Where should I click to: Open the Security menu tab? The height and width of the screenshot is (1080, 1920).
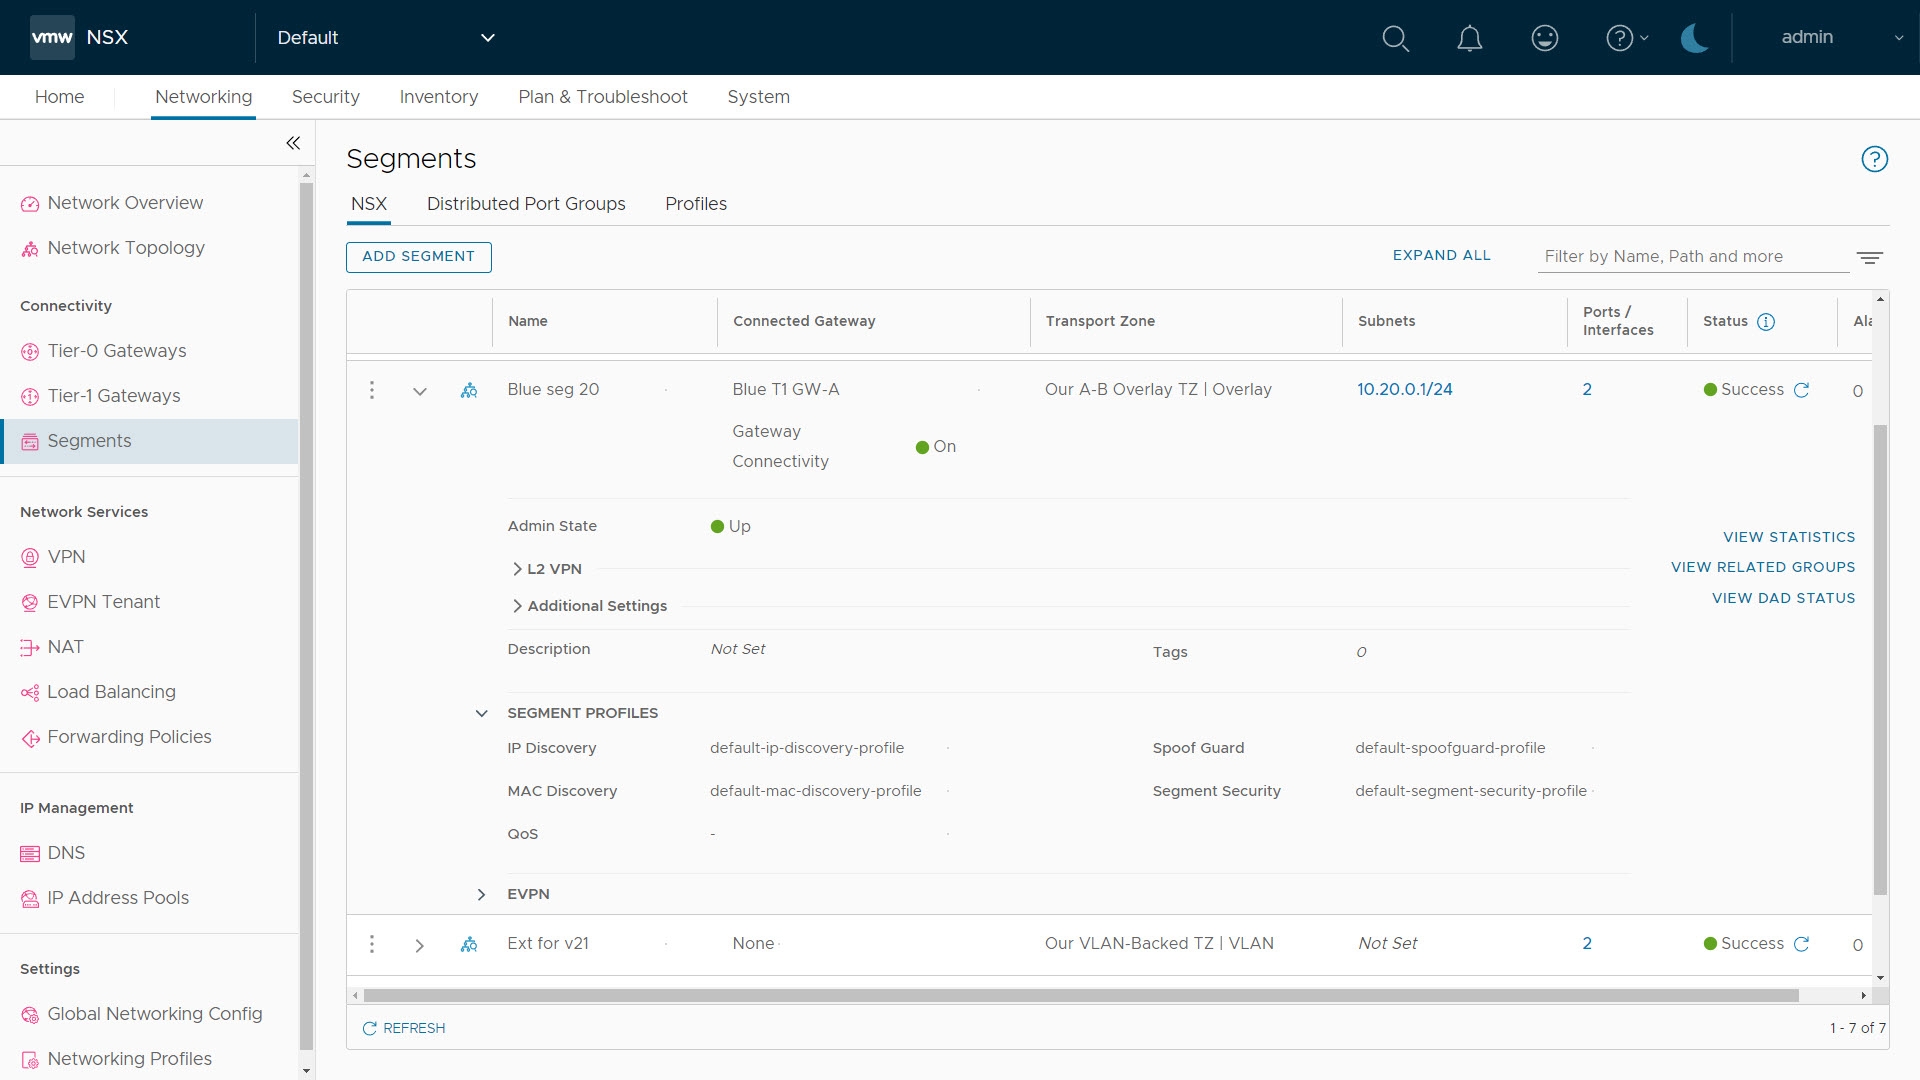325,97
